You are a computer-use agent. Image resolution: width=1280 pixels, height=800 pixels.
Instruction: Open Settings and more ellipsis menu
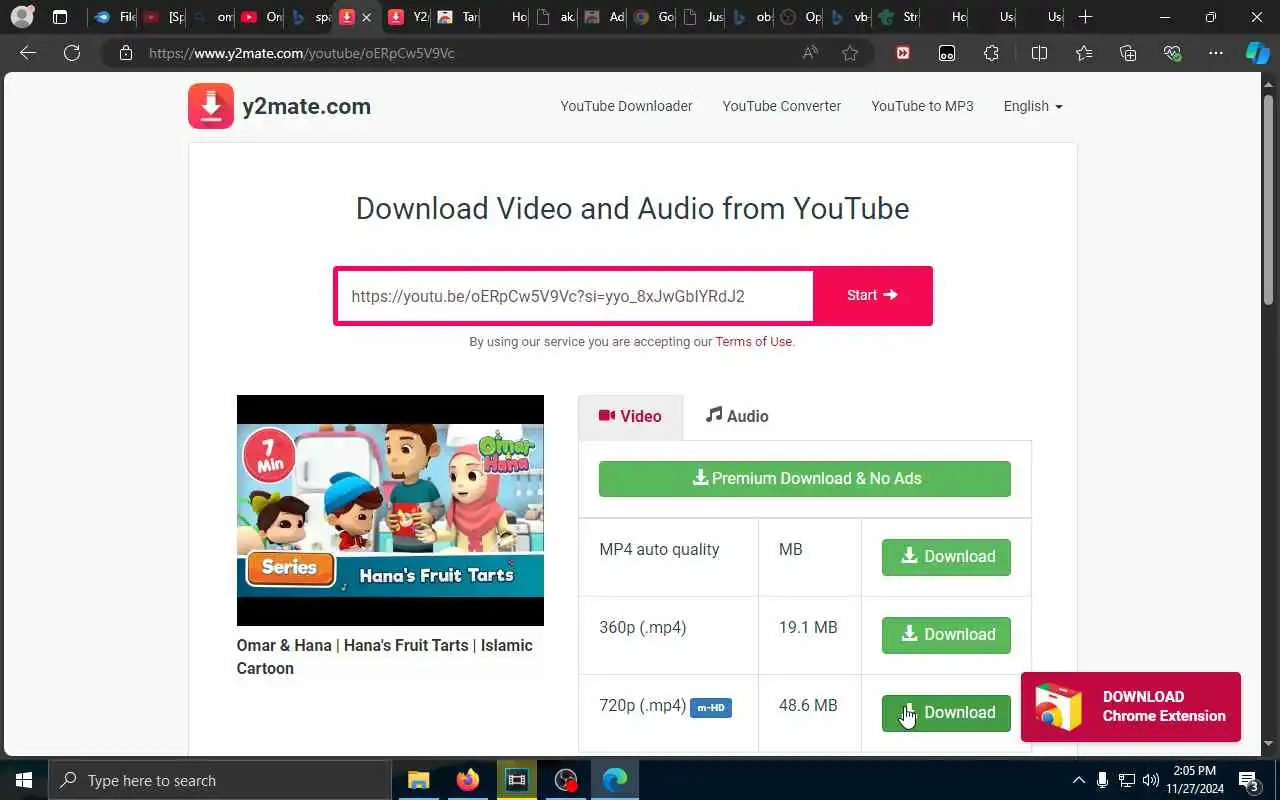point(1216,53)
